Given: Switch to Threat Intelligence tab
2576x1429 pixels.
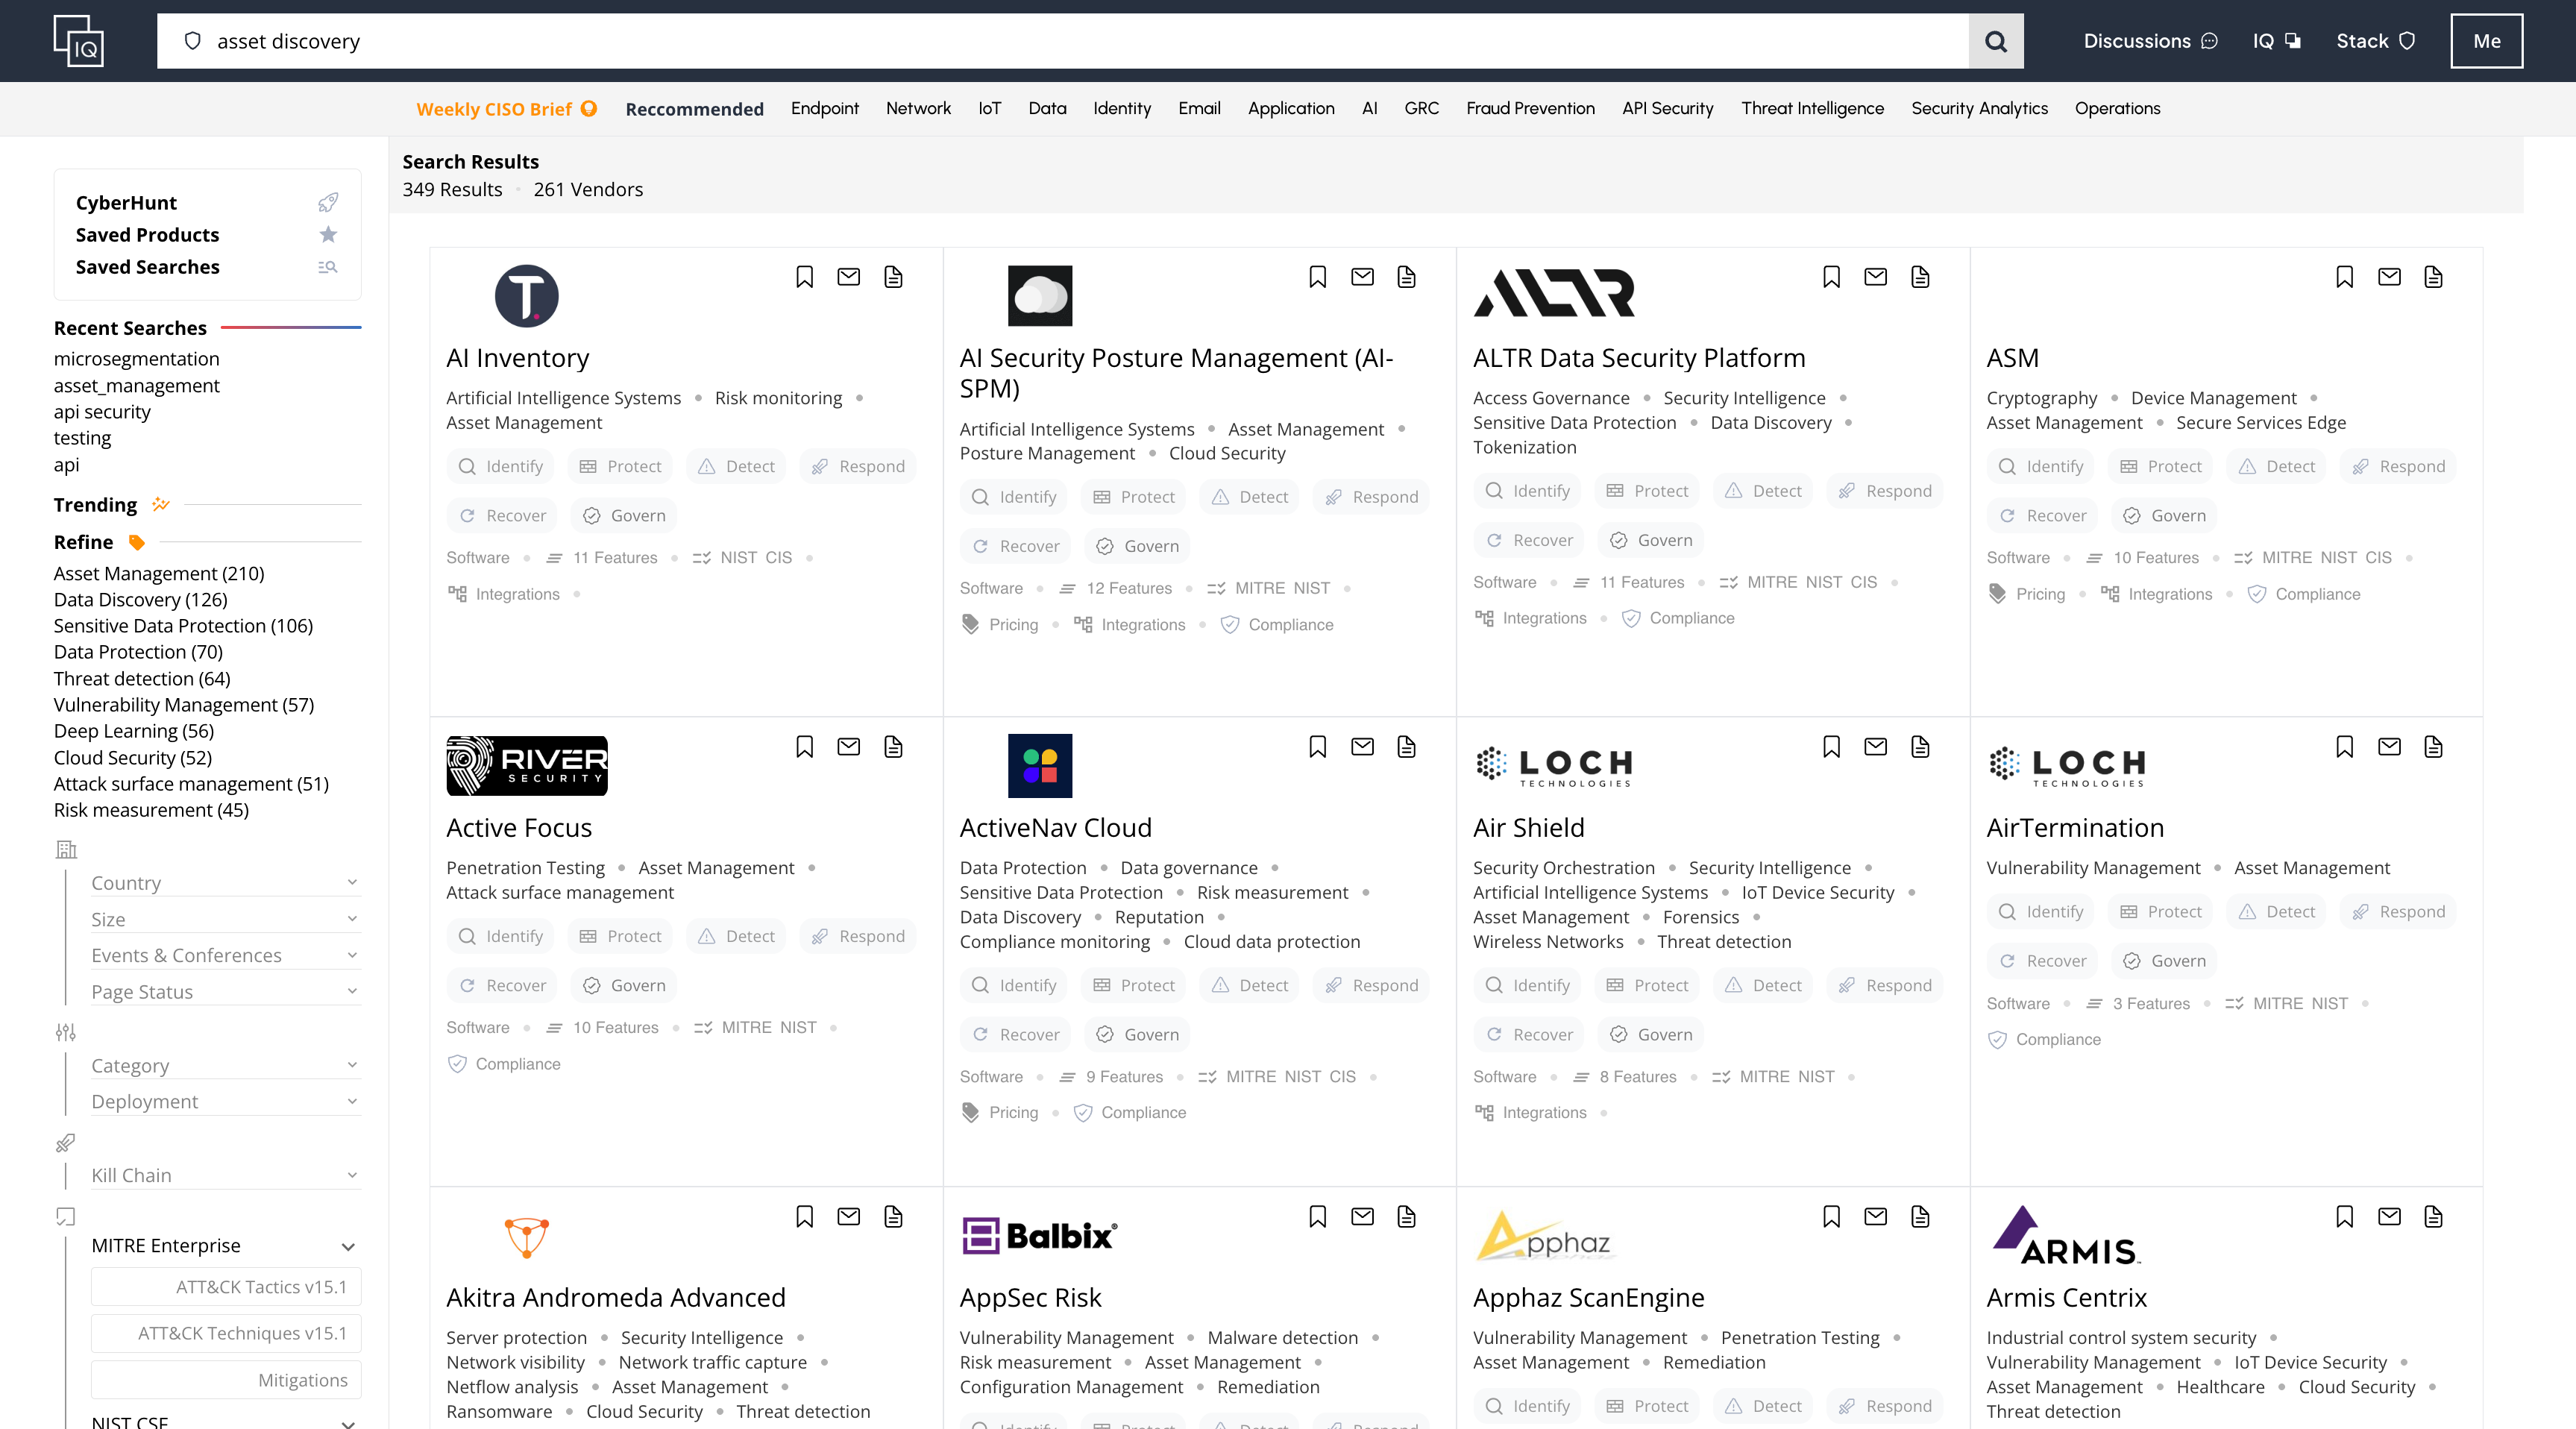Looking at the screenshot, I should (1811, 108).
